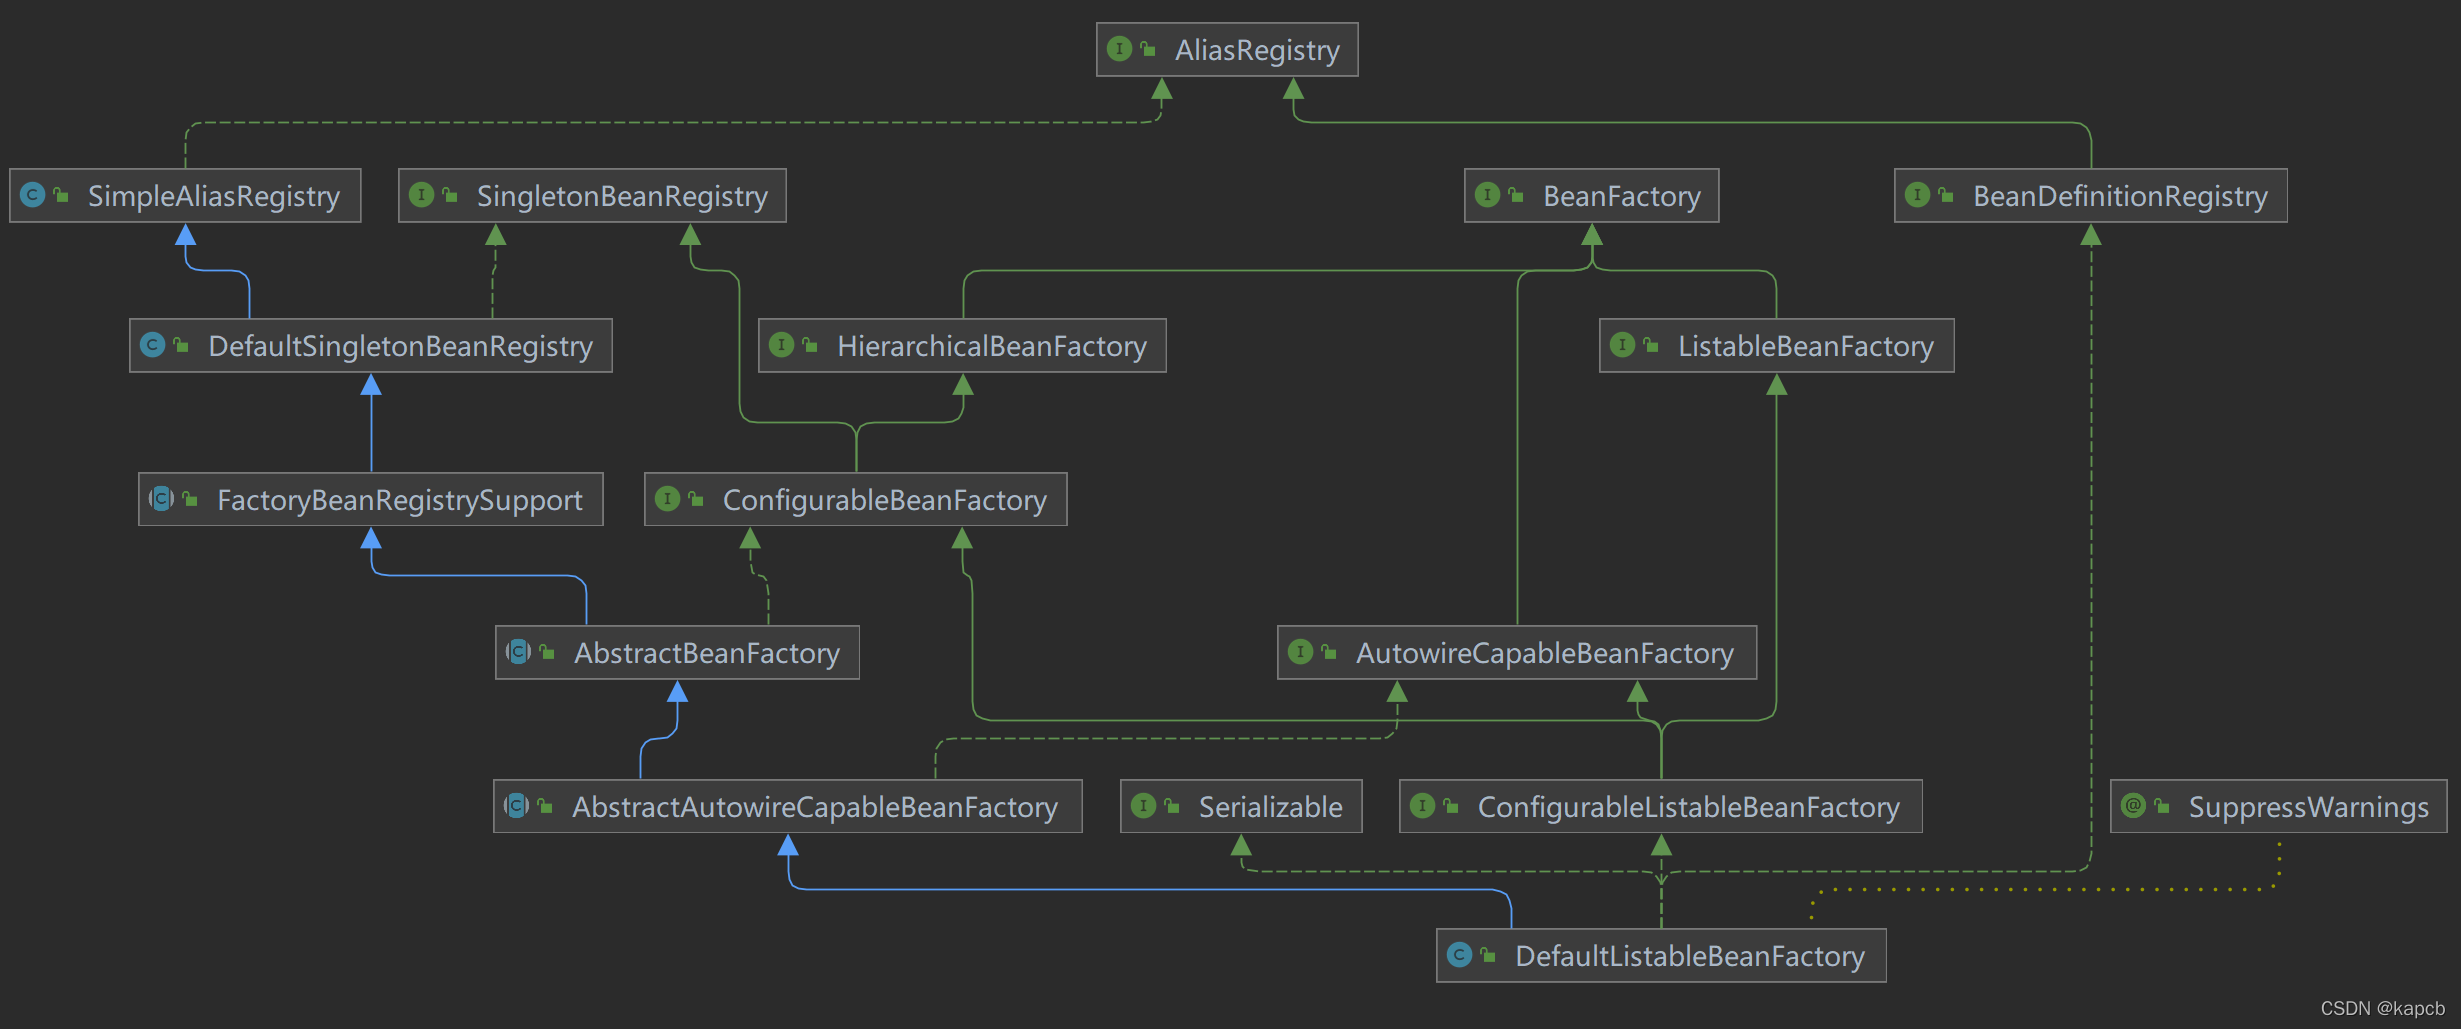Image resolution: width=2461 pixels, height=1029 pixels.
Task: Click the interface icon of BeanDefinitionRegistry node
Action: tap(1918, 194)
